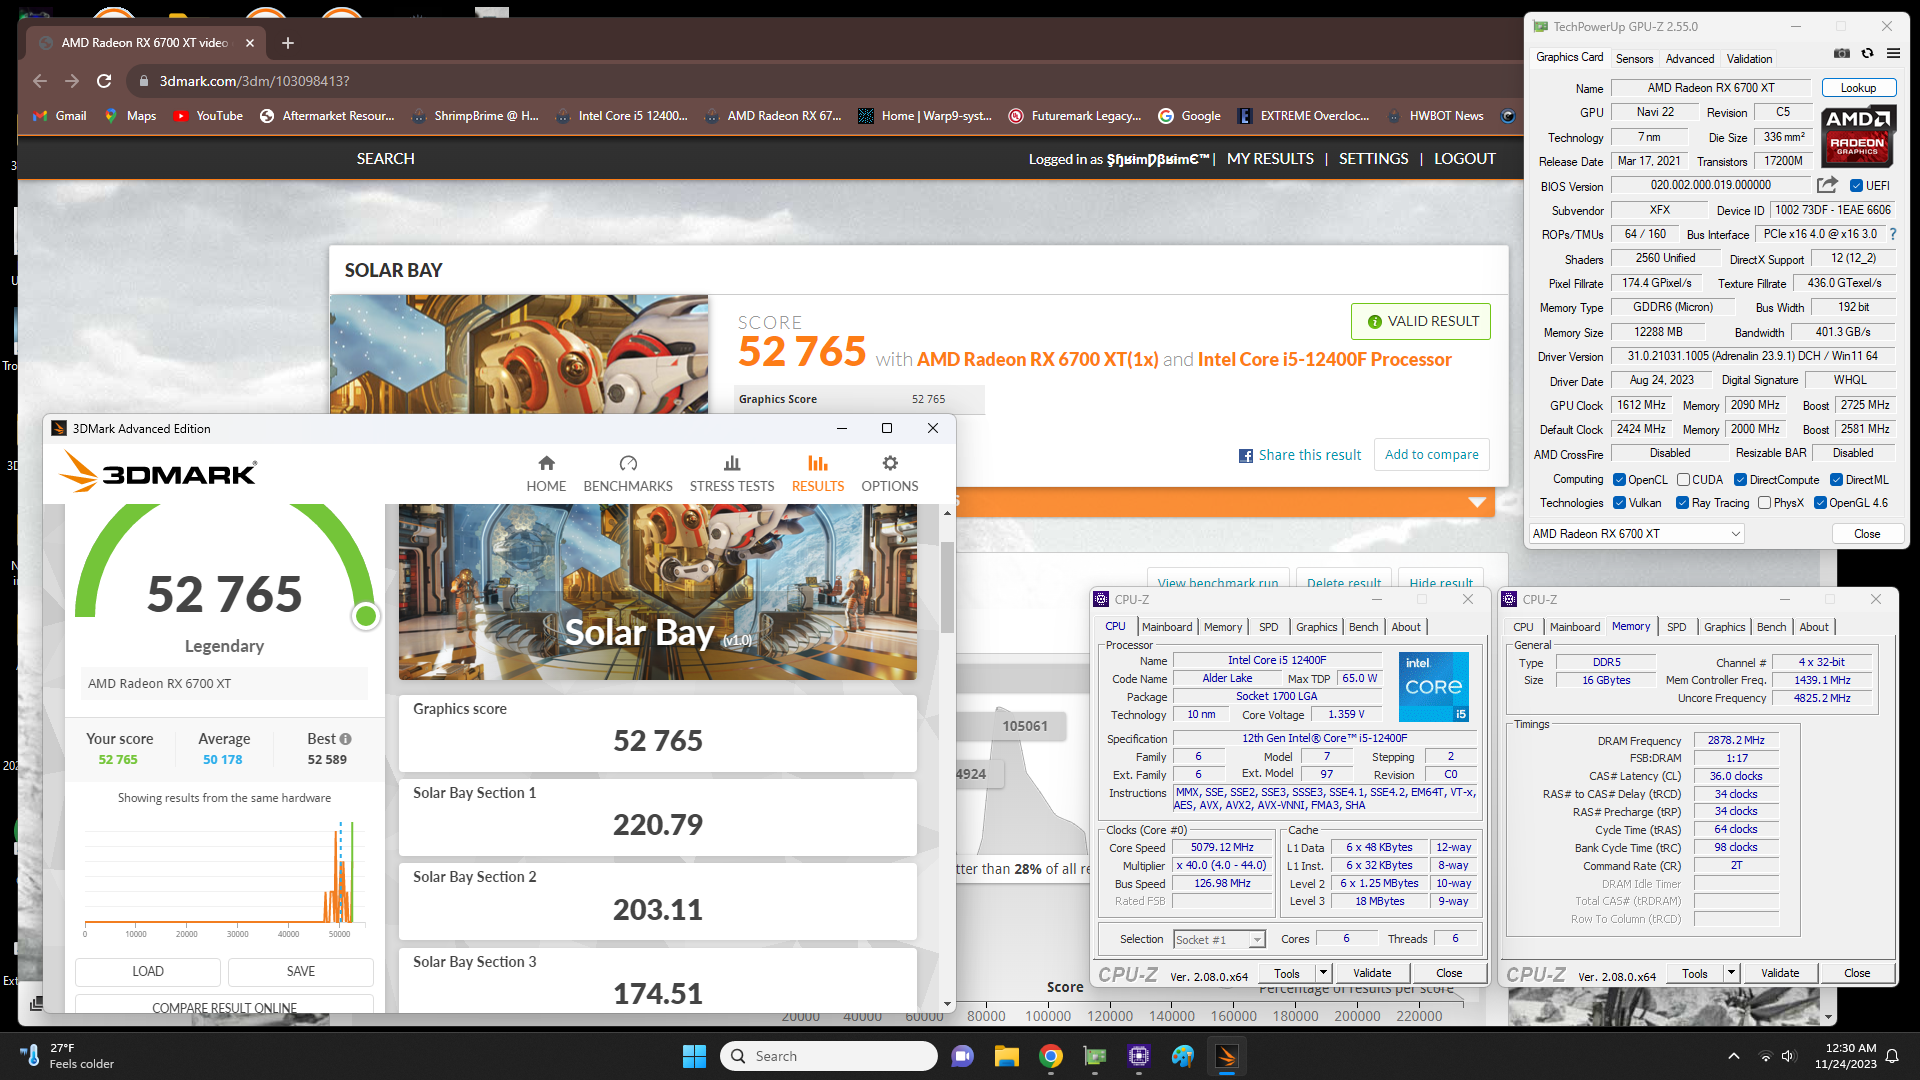Click the taskbar Search box
Viewport: 1920px width, 1080px height.
(828, 1056)
